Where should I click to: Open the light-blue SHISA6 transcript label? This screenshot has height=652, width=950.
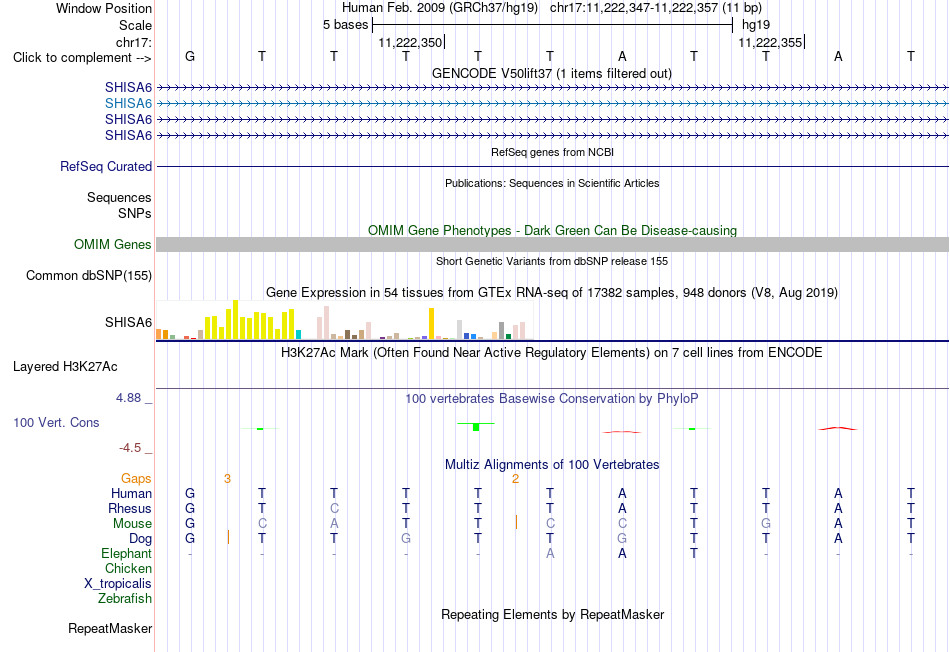(128, 104)
